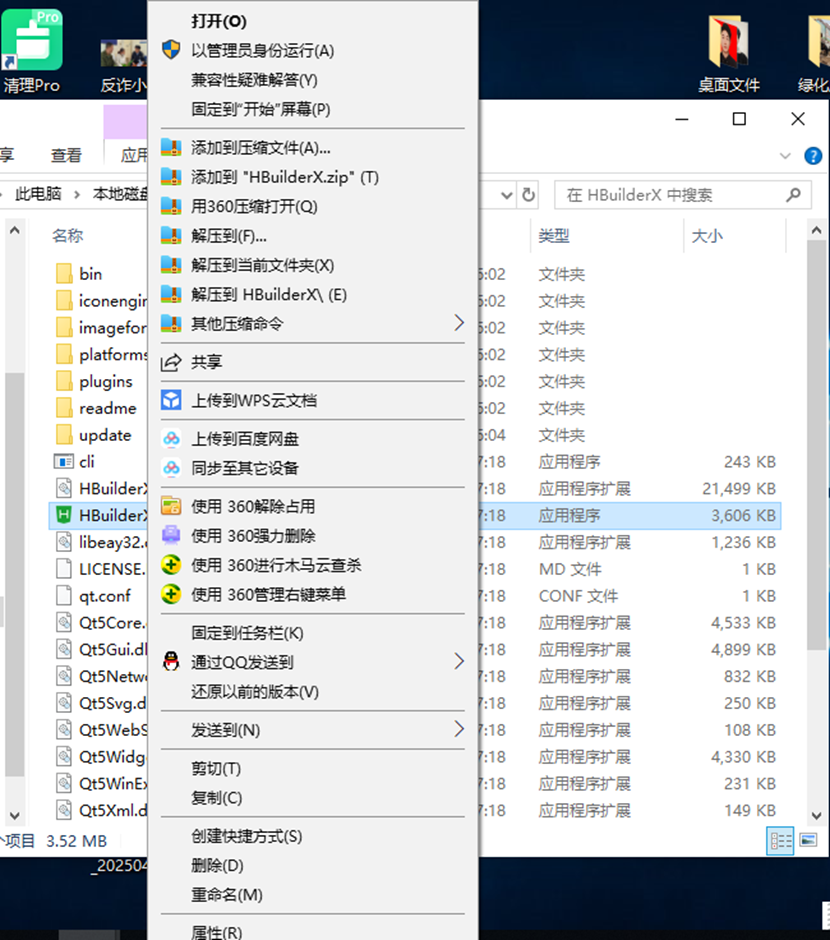Open the 清理Pro desktop shortcut

pos(32,52)
